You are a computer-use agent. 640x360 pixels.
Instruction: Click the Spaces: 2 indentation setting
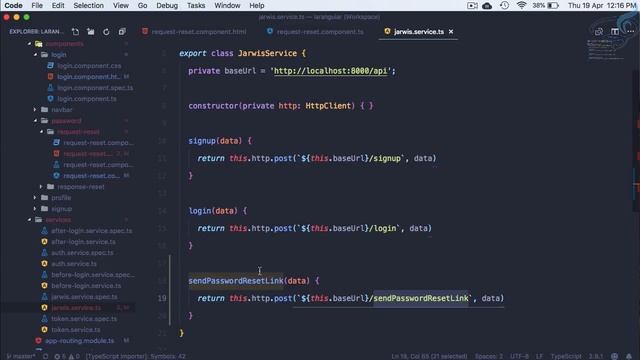(x=489, y=356)
